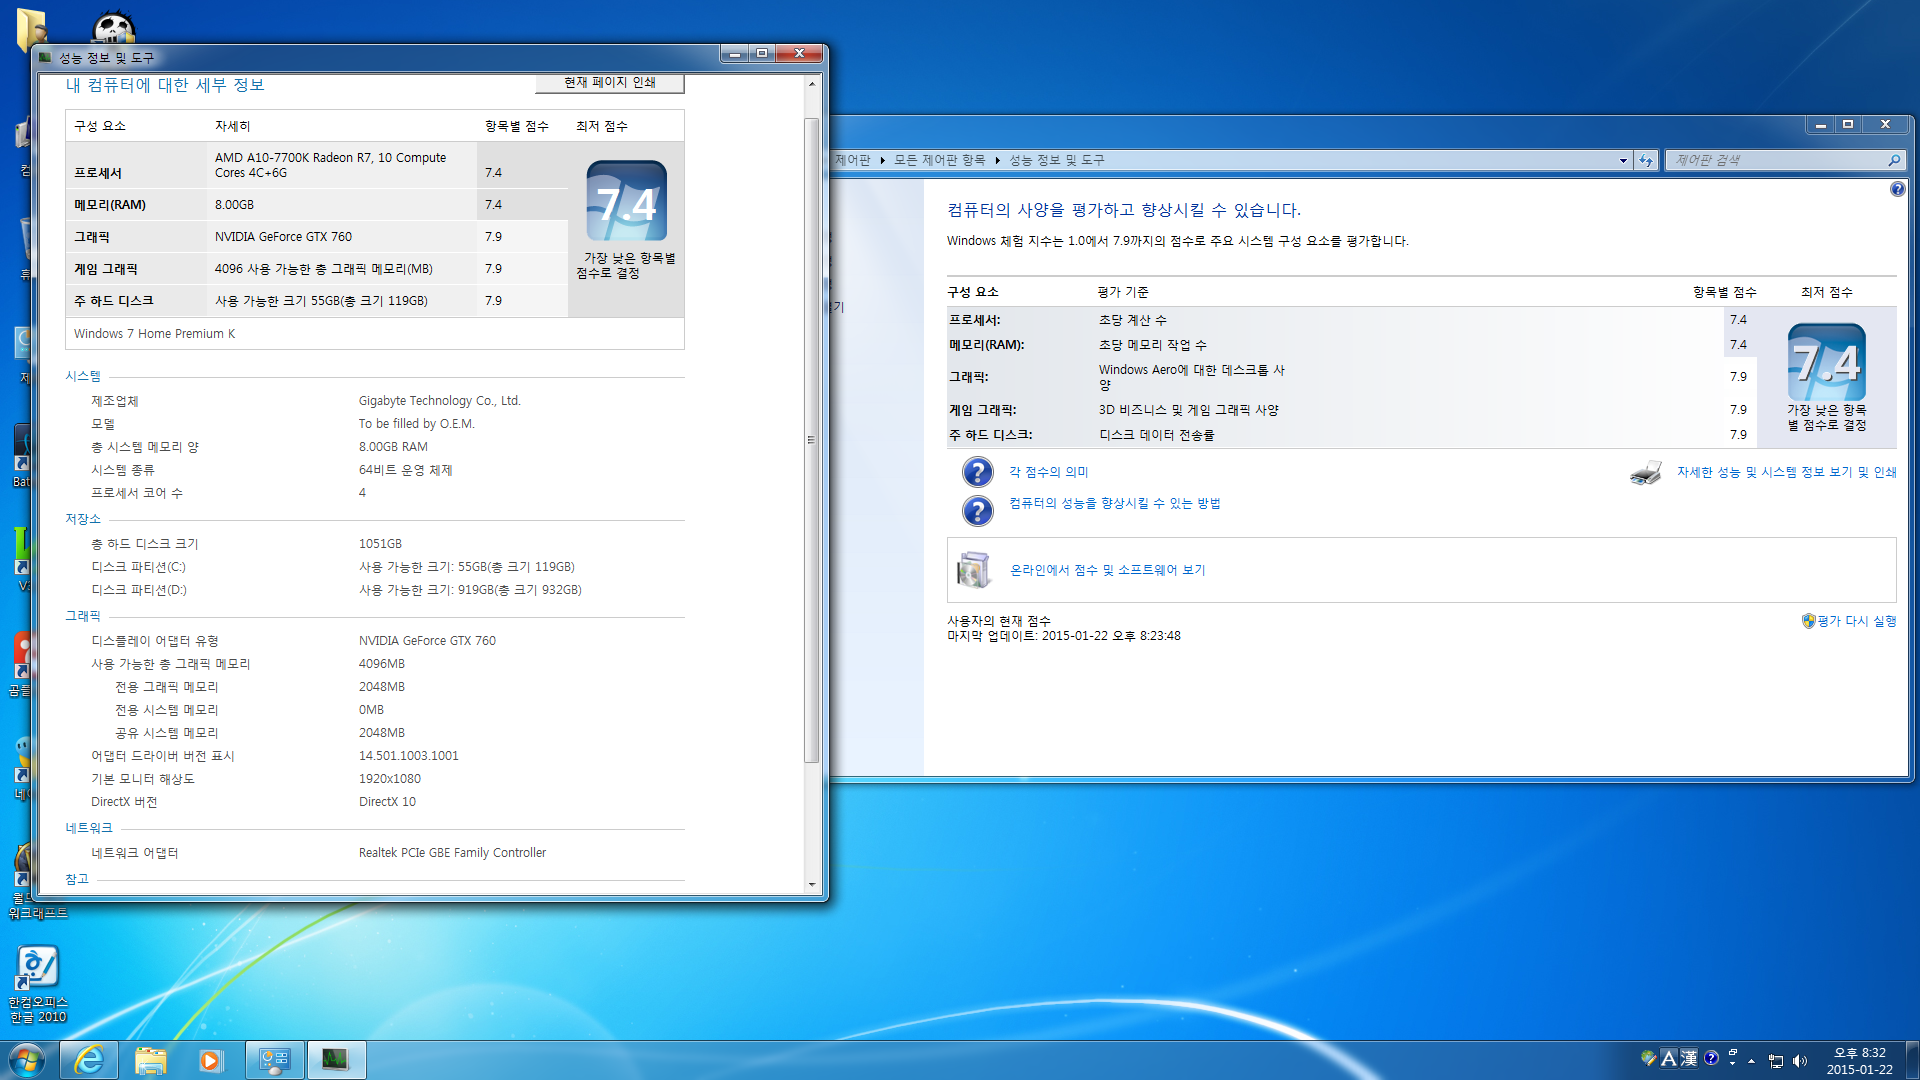1920x1080 pixels.
Task: Click the network connection tray icon
Action: click(1776, 1061)
